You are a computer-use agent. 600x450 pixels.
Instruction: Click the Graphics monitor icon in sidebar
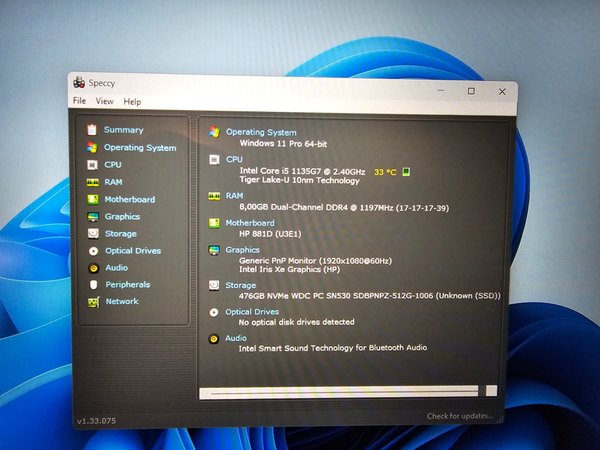click(x=93, y=217)
